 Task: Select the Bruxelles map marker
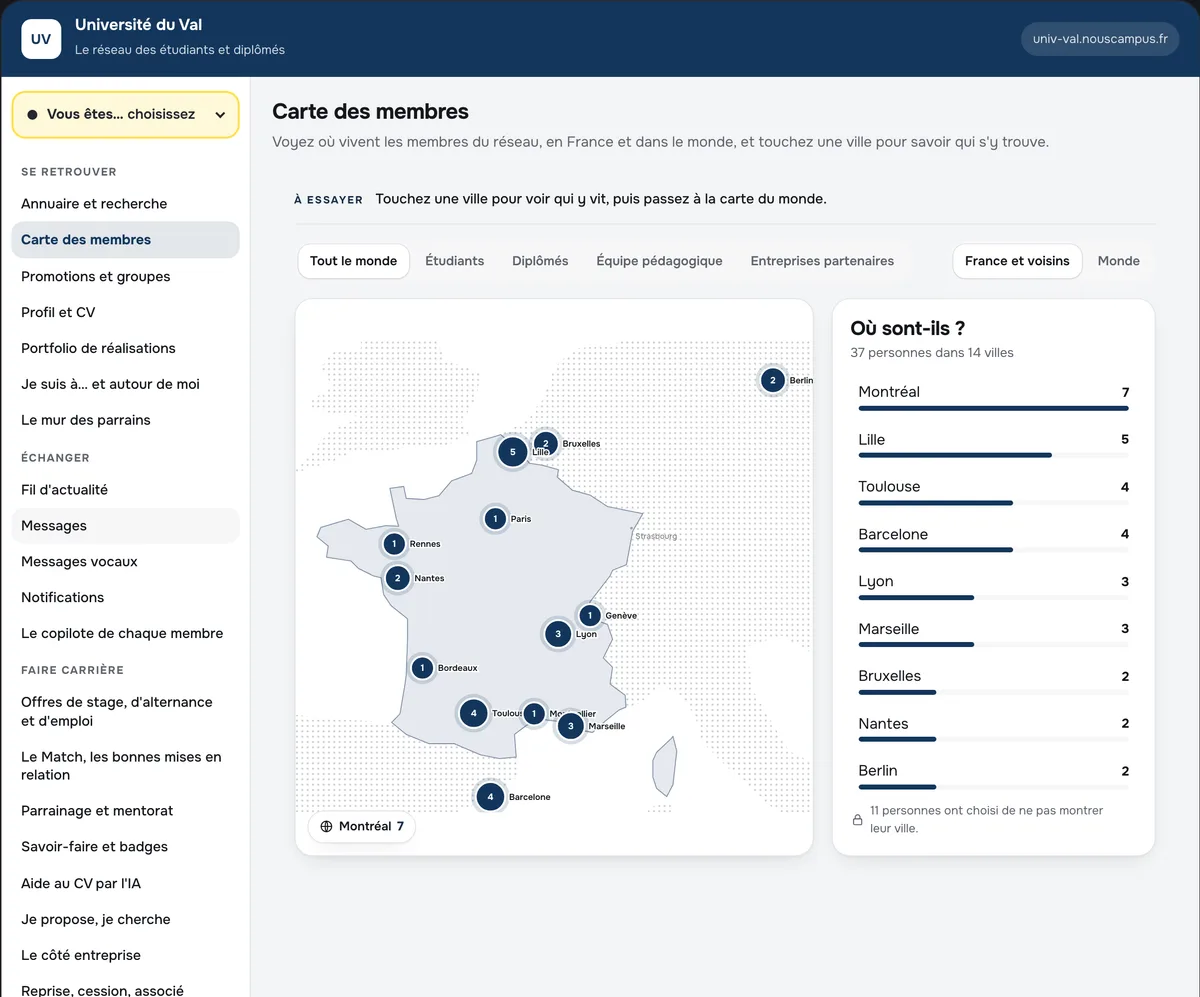click(x=545, y=443)
